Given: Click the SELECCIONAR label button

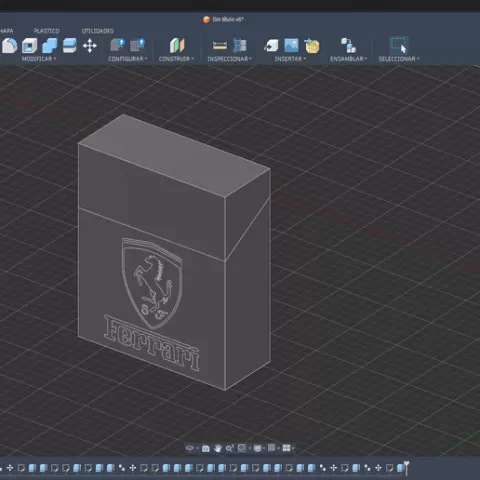Looking at the screenshot, I should (x=399, y=59).
